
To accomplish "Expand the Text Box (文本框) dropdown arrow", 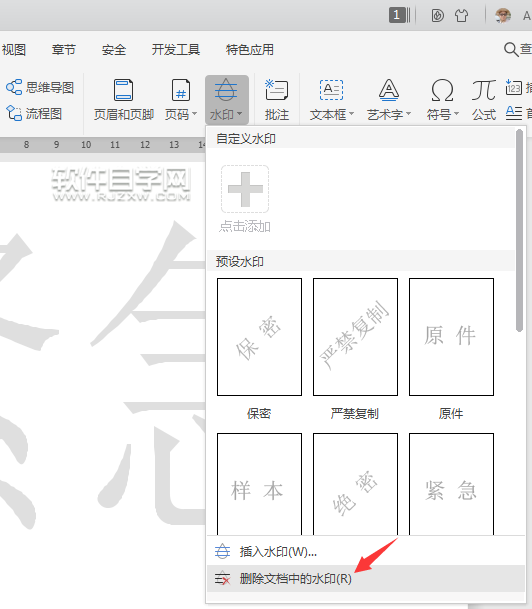I will pos(351,114).
